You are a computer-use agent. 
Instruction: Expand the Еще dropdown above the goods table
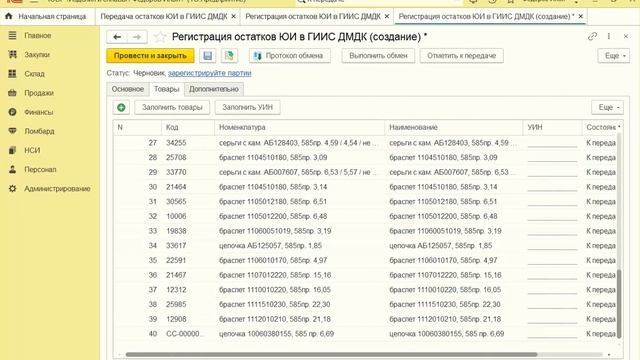tap(608, 107)
